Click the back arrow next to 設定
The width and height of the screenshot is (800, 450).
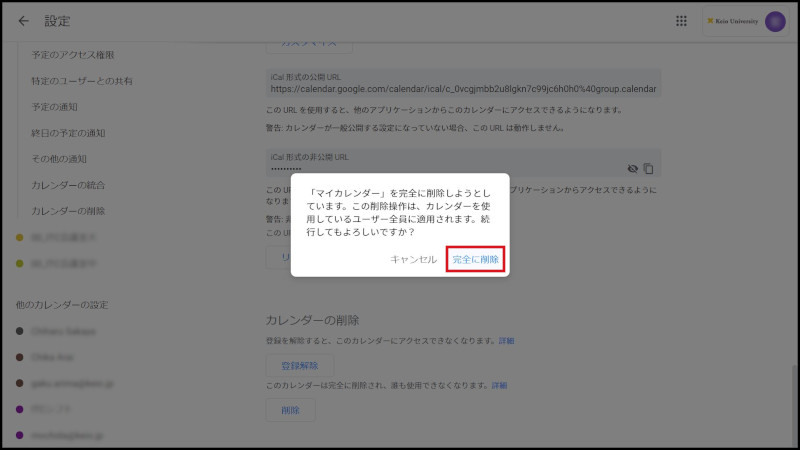pyautogui.click(x=23, y=21)
